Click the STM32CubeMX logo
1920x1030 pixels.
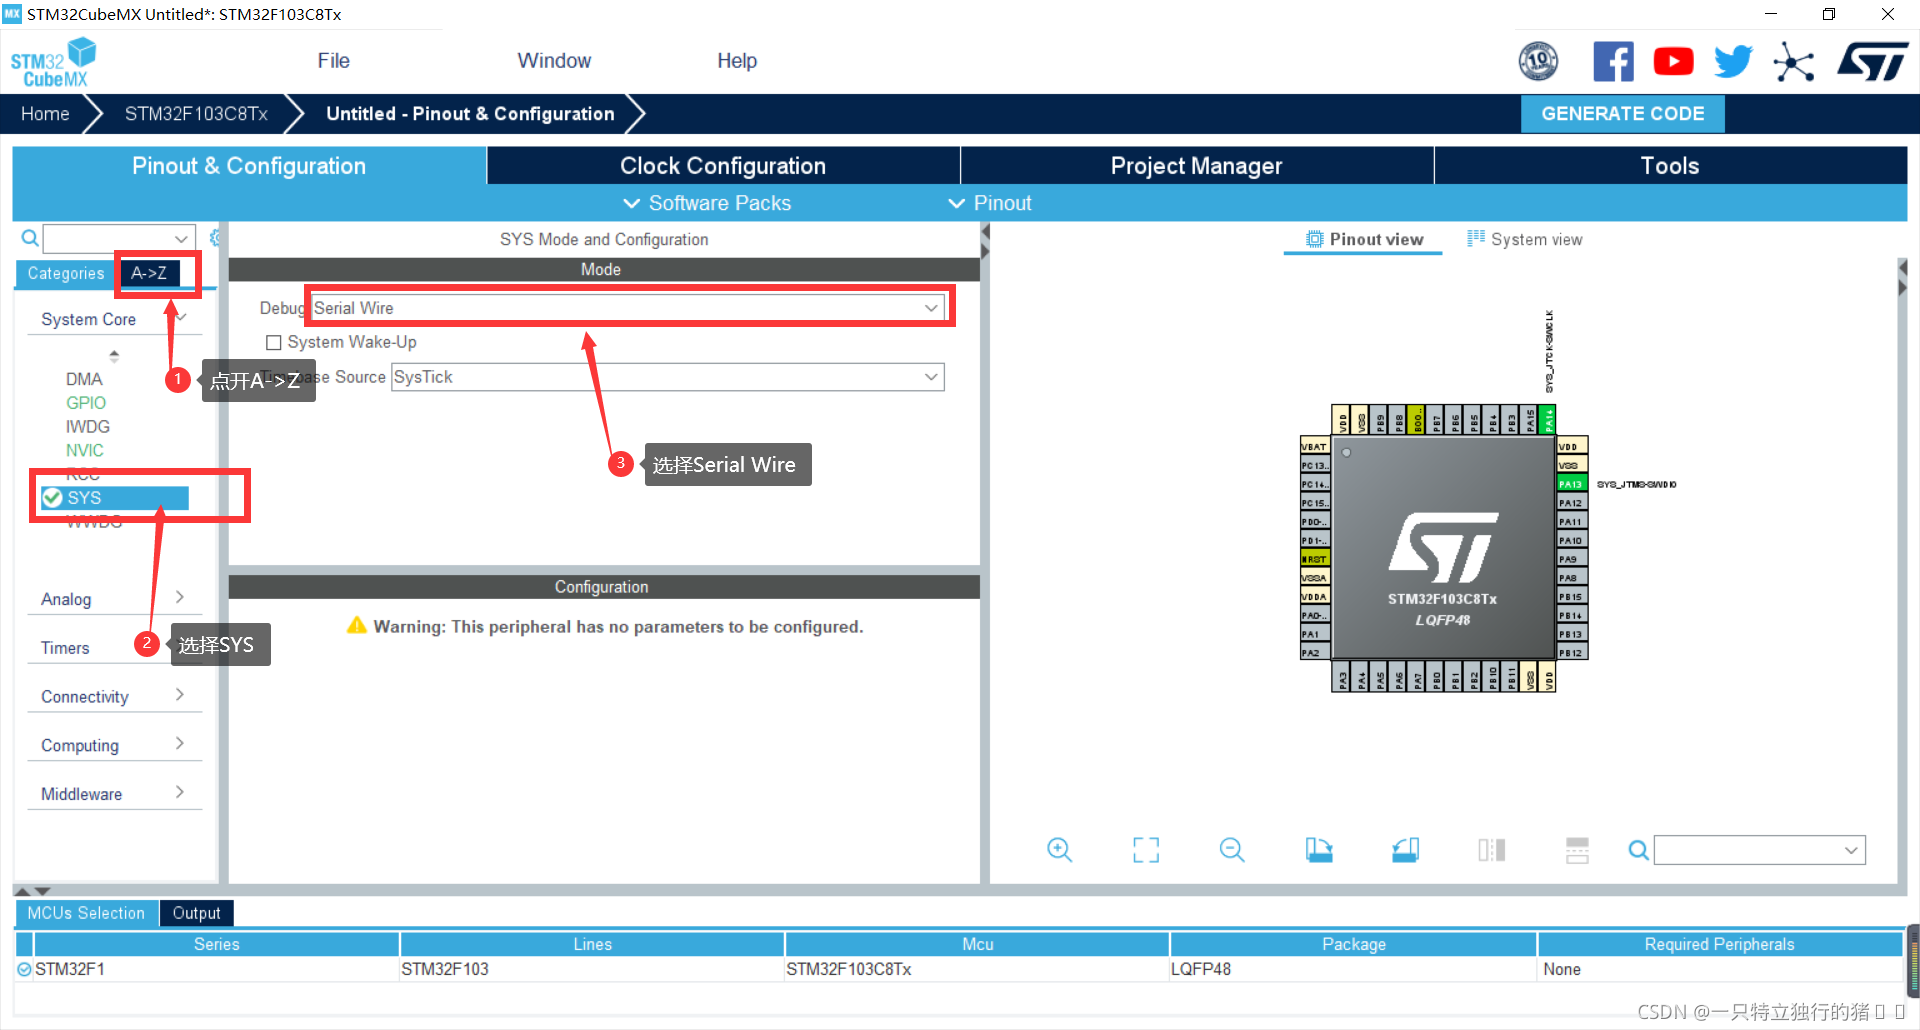click(x=53, y=63)
